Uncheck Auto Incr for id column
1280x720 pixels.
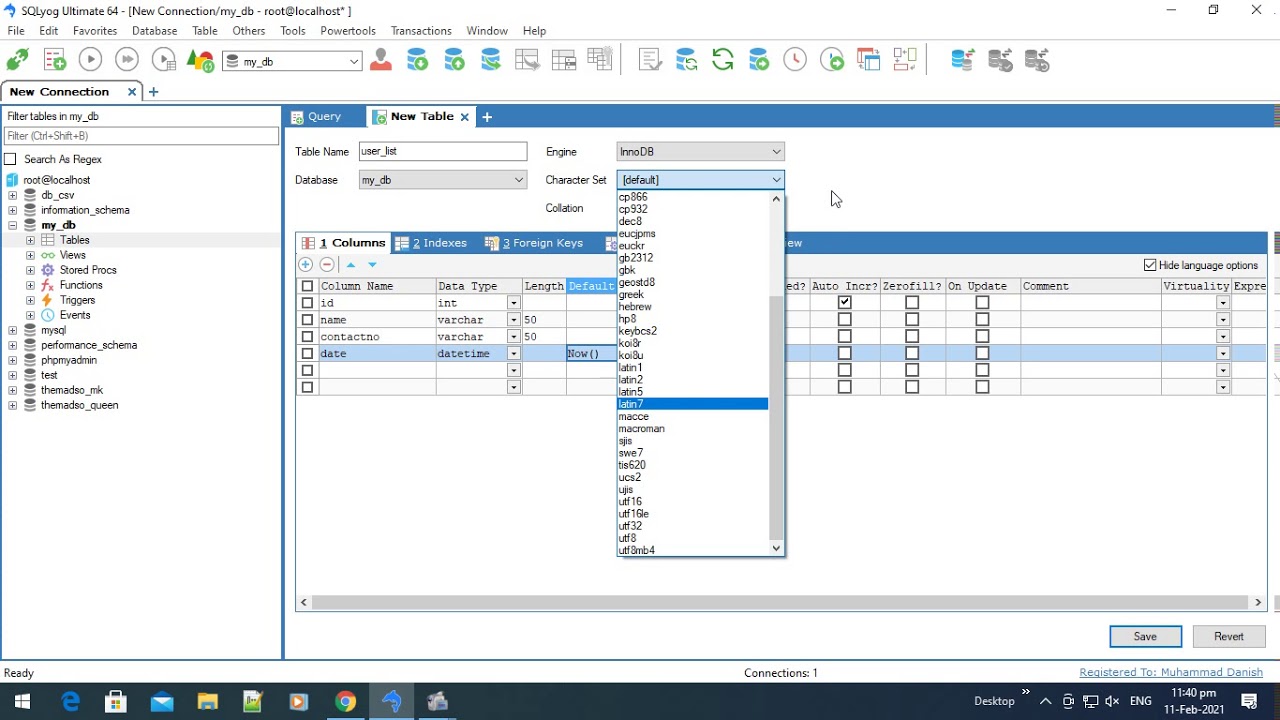click(x=845, y=303)
